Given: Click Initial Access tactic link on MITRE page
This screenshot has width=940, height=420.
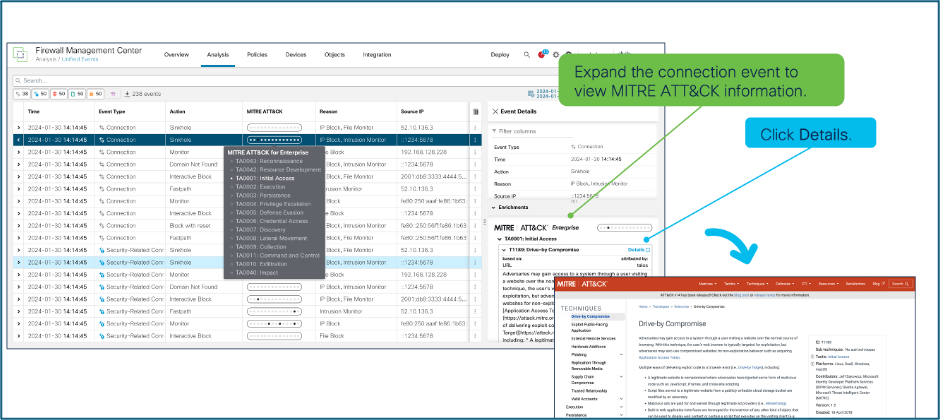Looking at the screenshot, I should pyautogui.click(x=838, y=356).
